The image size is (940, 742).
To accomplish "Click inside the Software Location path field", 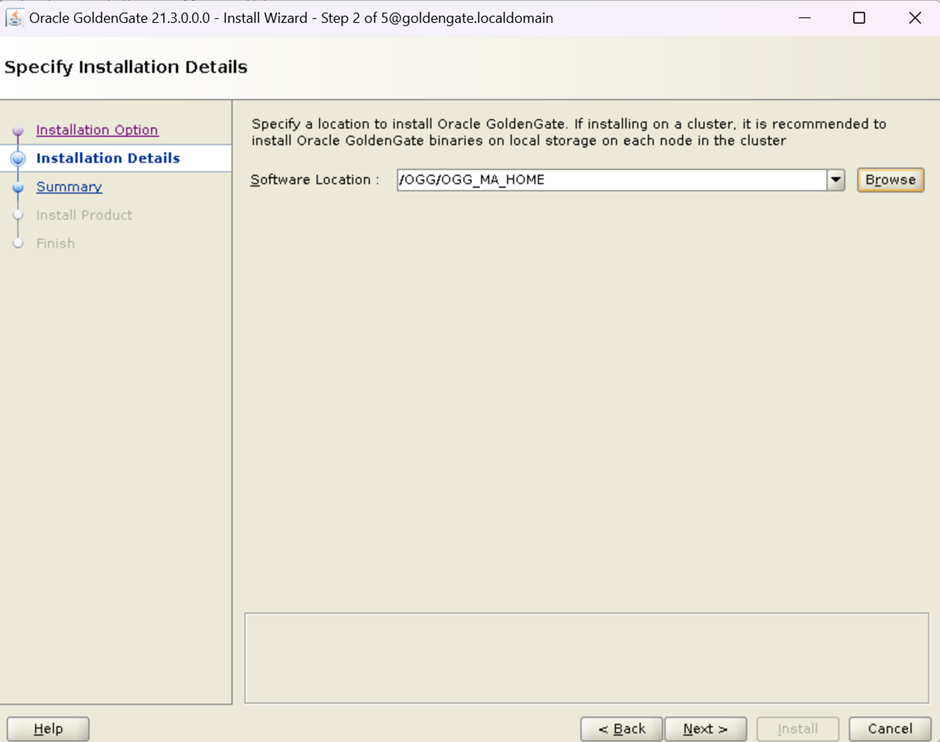I will point(610,180).
